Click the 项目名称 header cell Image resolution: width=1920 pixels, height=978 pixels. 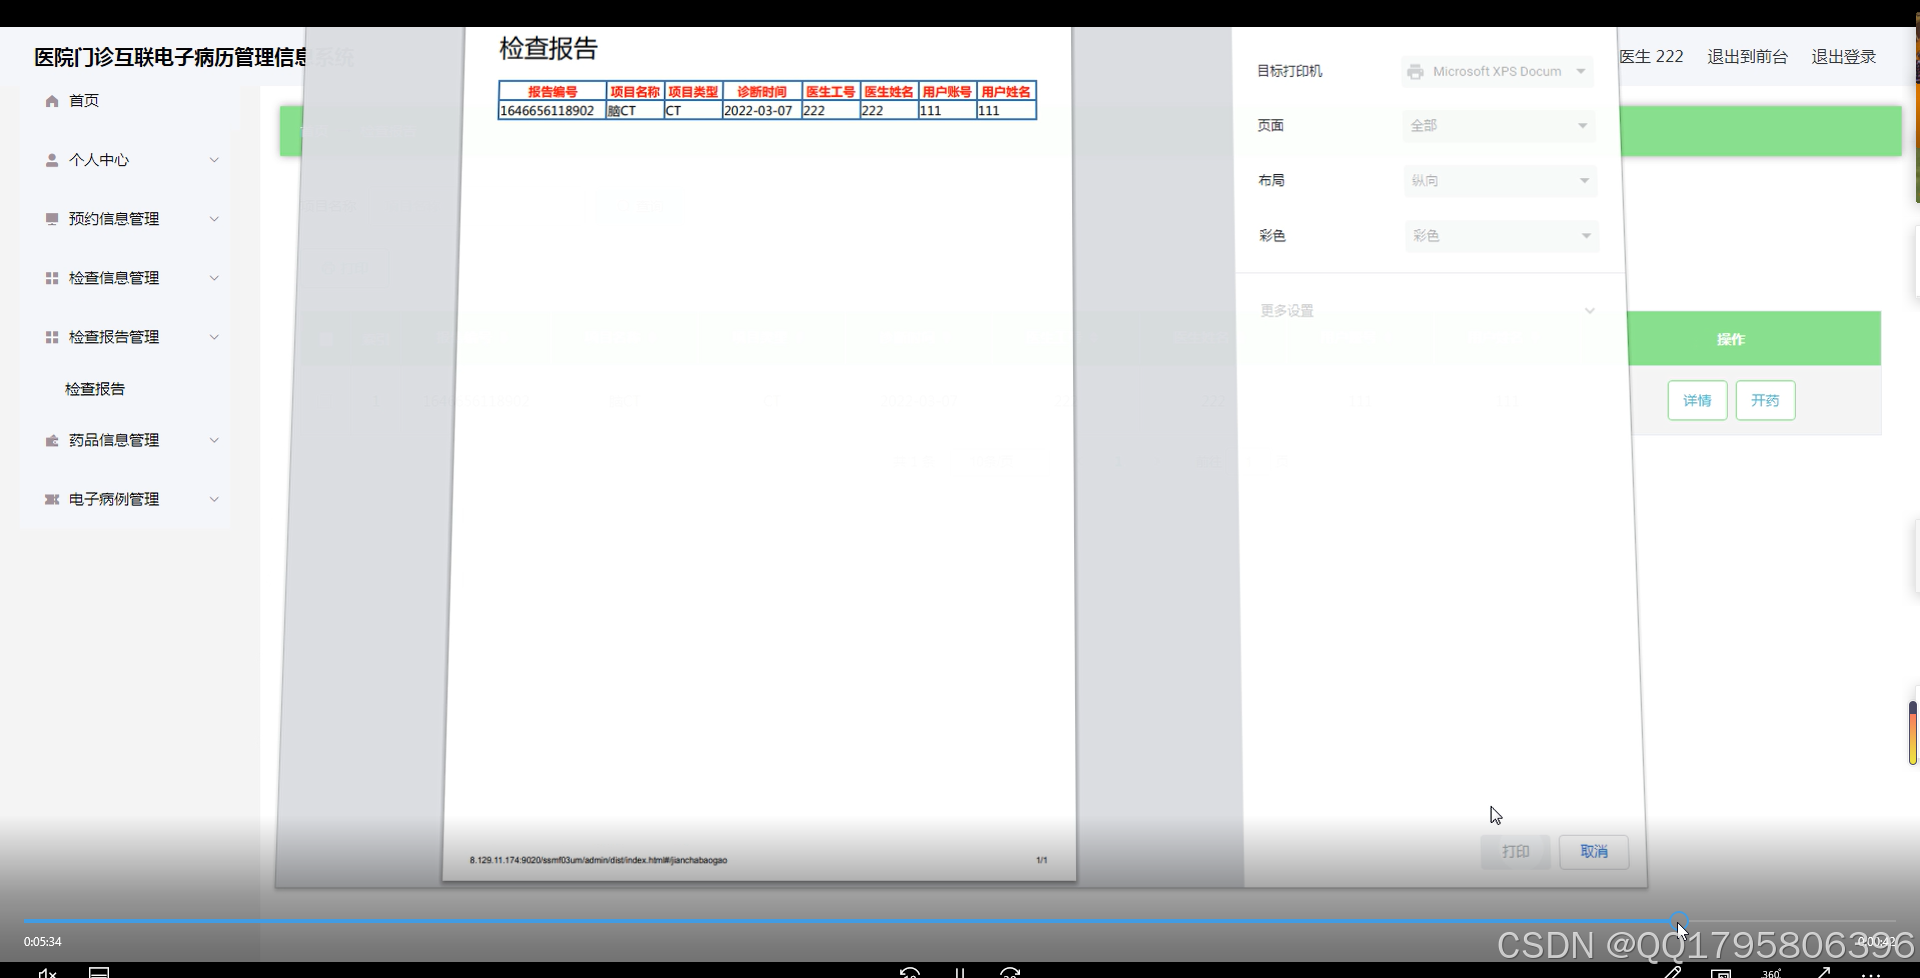[635, 92]
